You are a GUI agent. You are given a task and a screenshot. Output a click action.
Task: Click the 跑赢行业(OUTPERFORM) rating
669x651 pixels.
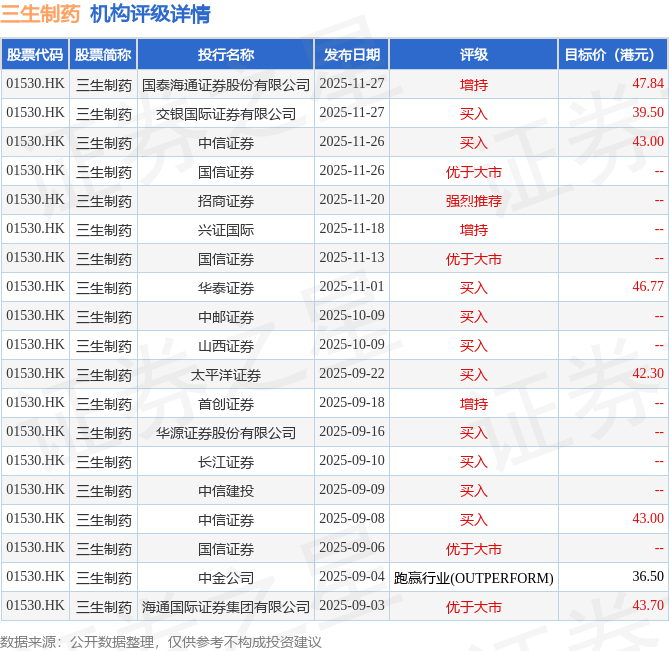point(474,578)
